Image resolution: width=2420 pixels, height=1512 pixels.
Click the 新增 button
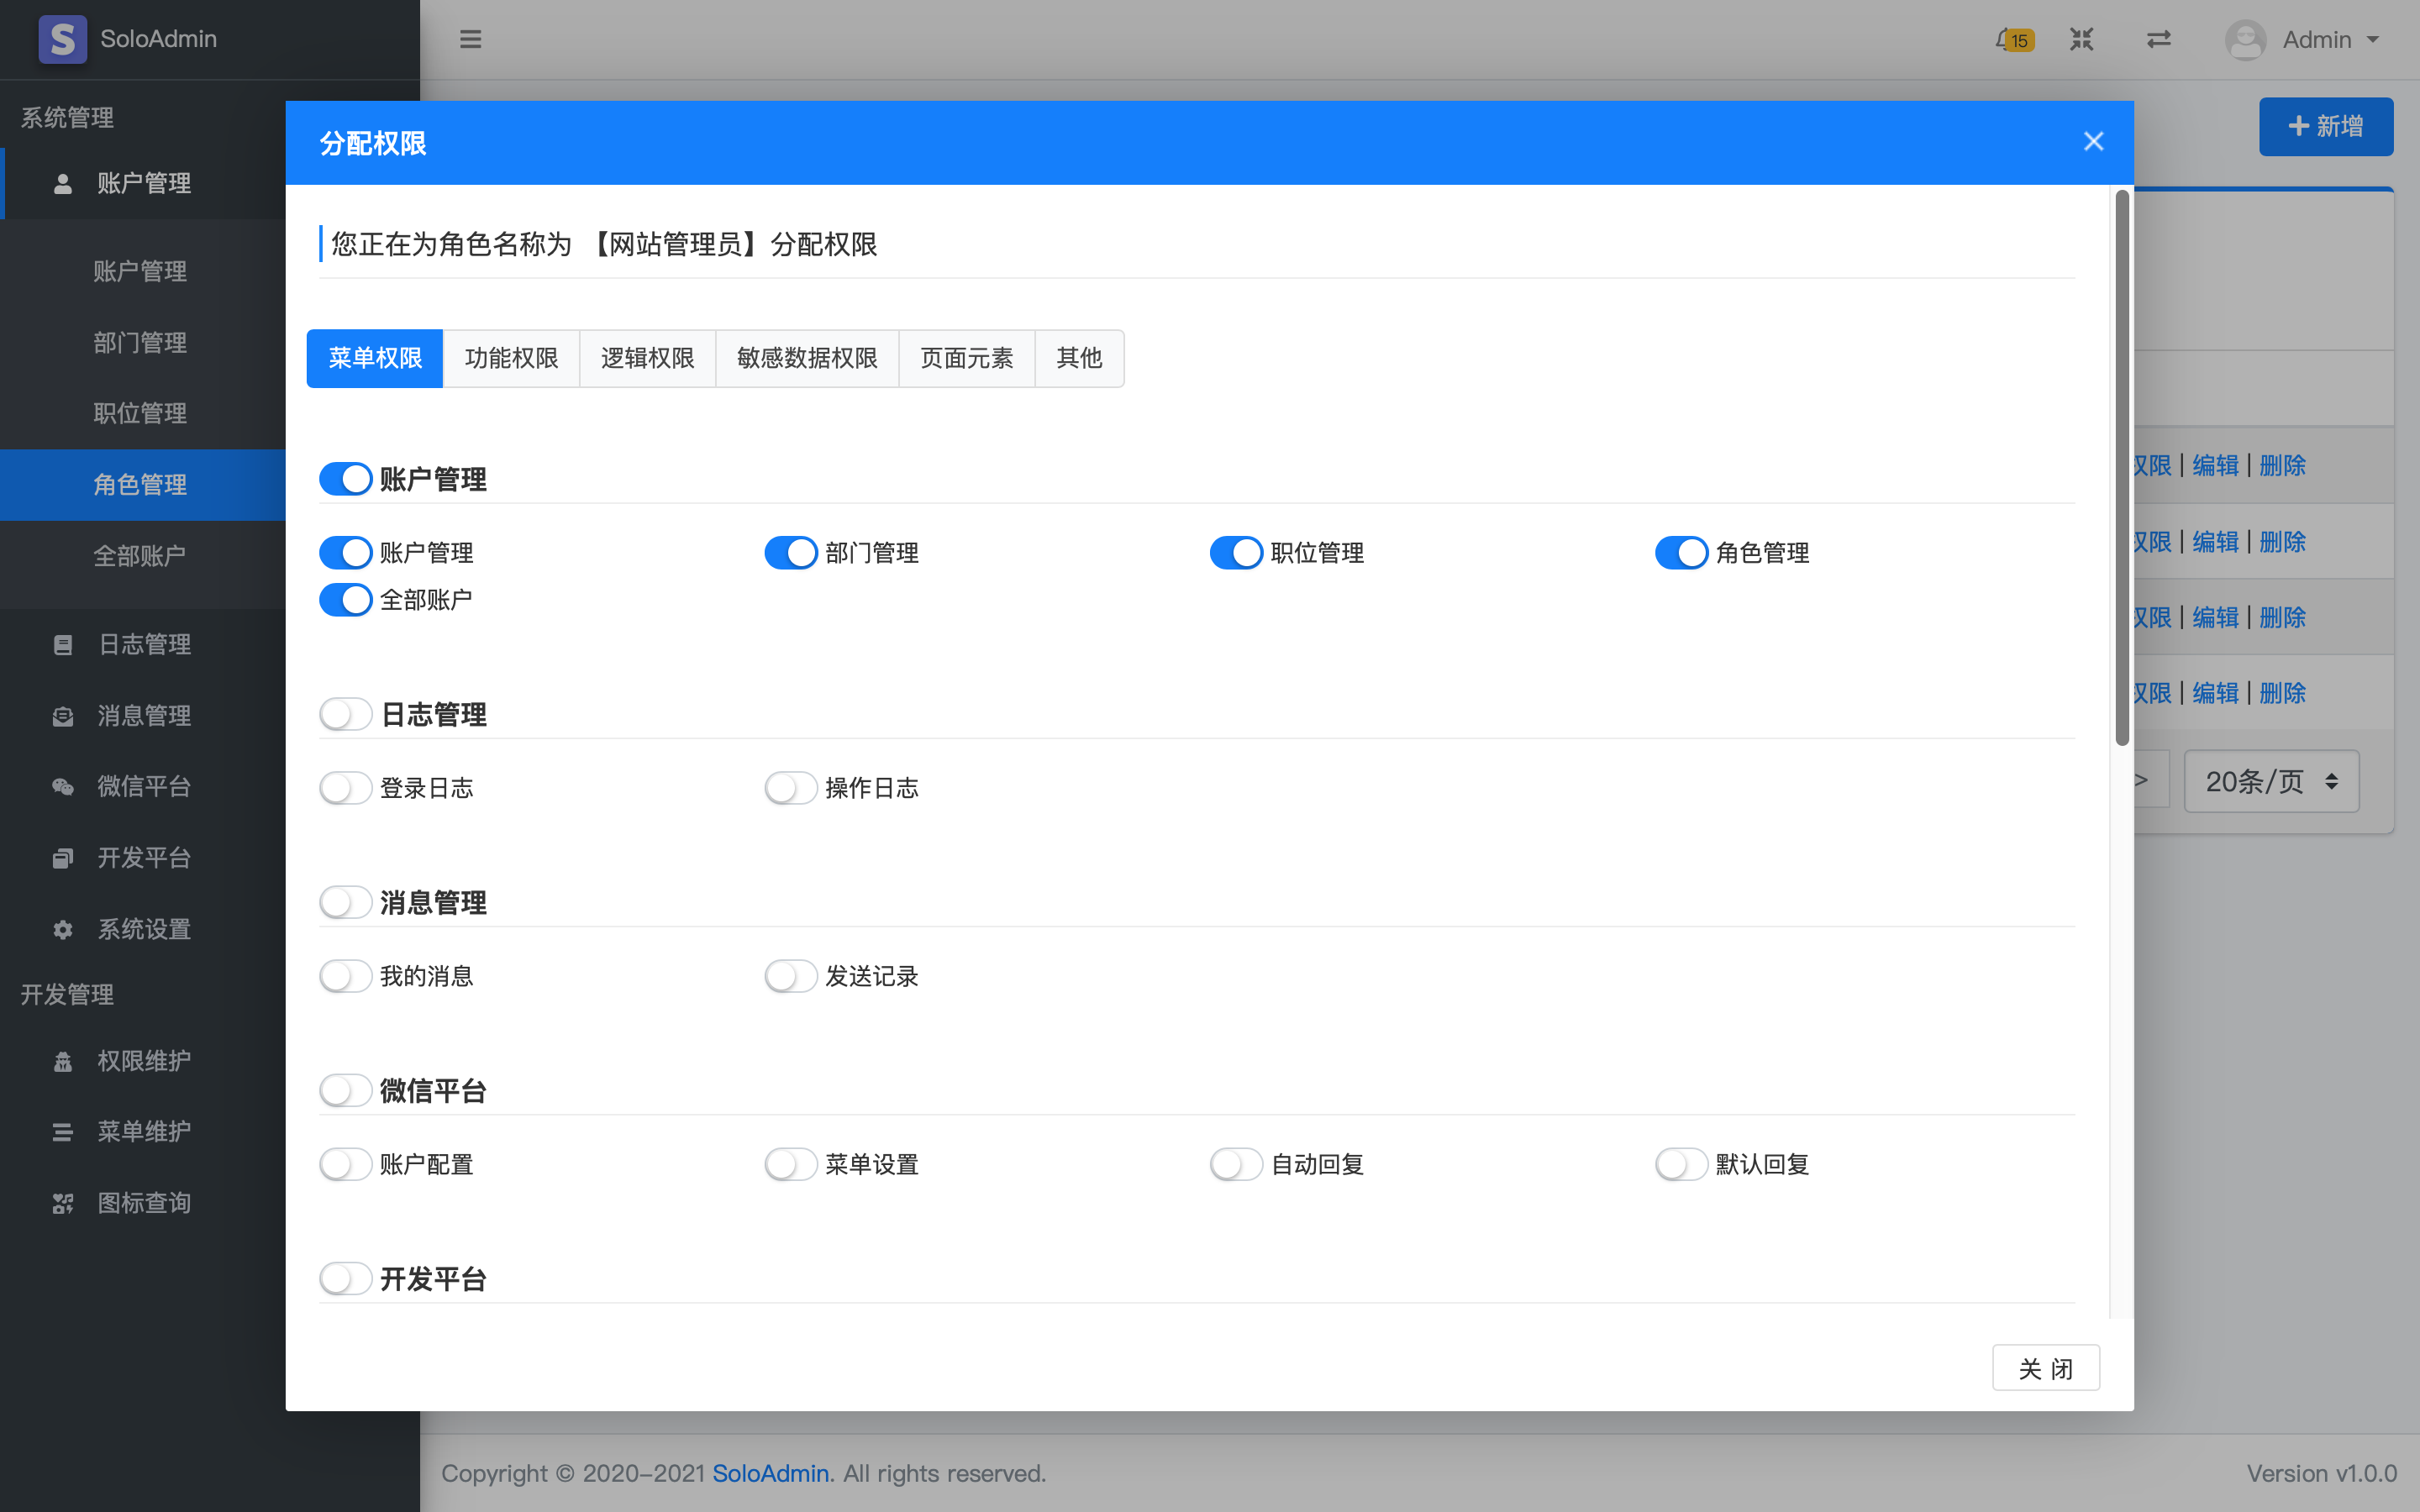click(x=2325, y=126)
